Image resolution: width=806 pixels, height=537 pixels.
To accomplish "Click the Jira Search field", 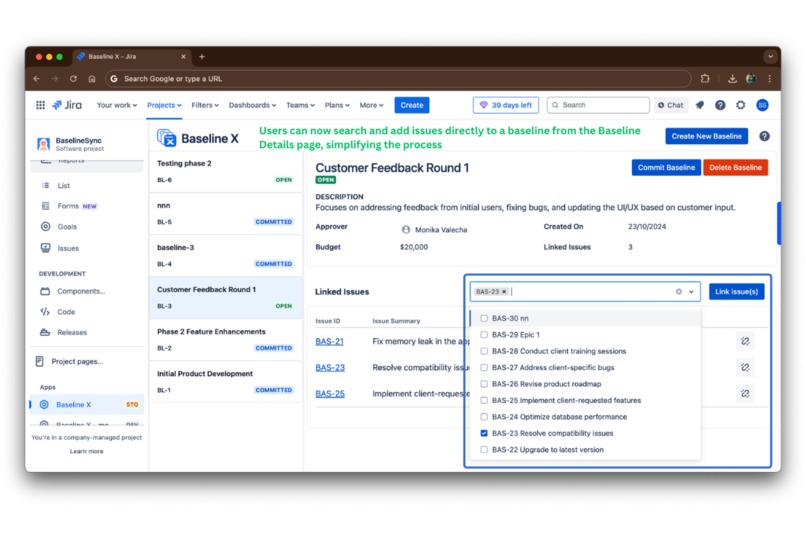I will pos(598,105).
